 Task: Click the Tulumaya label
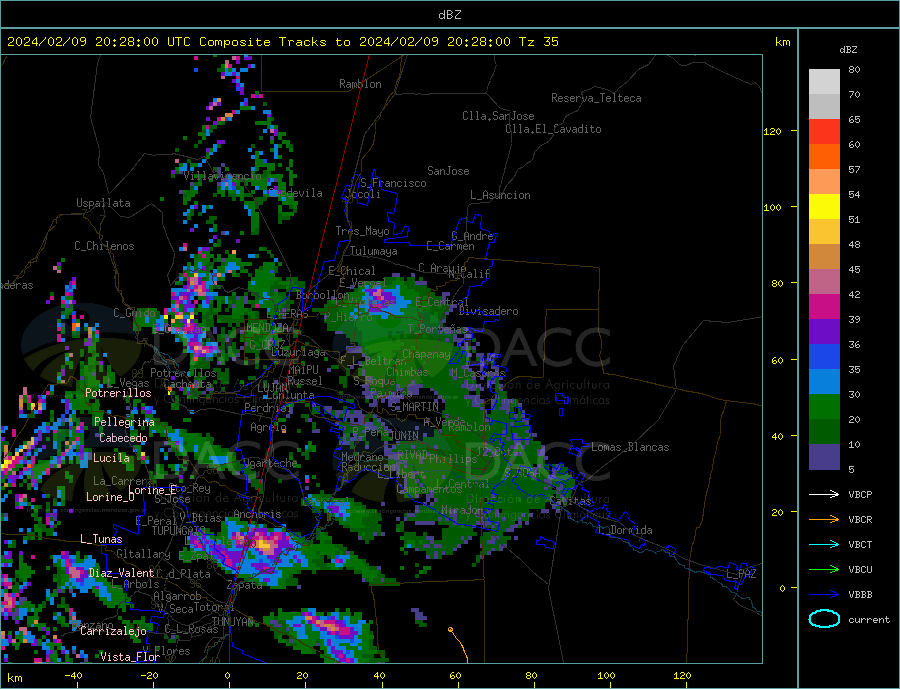374,251
